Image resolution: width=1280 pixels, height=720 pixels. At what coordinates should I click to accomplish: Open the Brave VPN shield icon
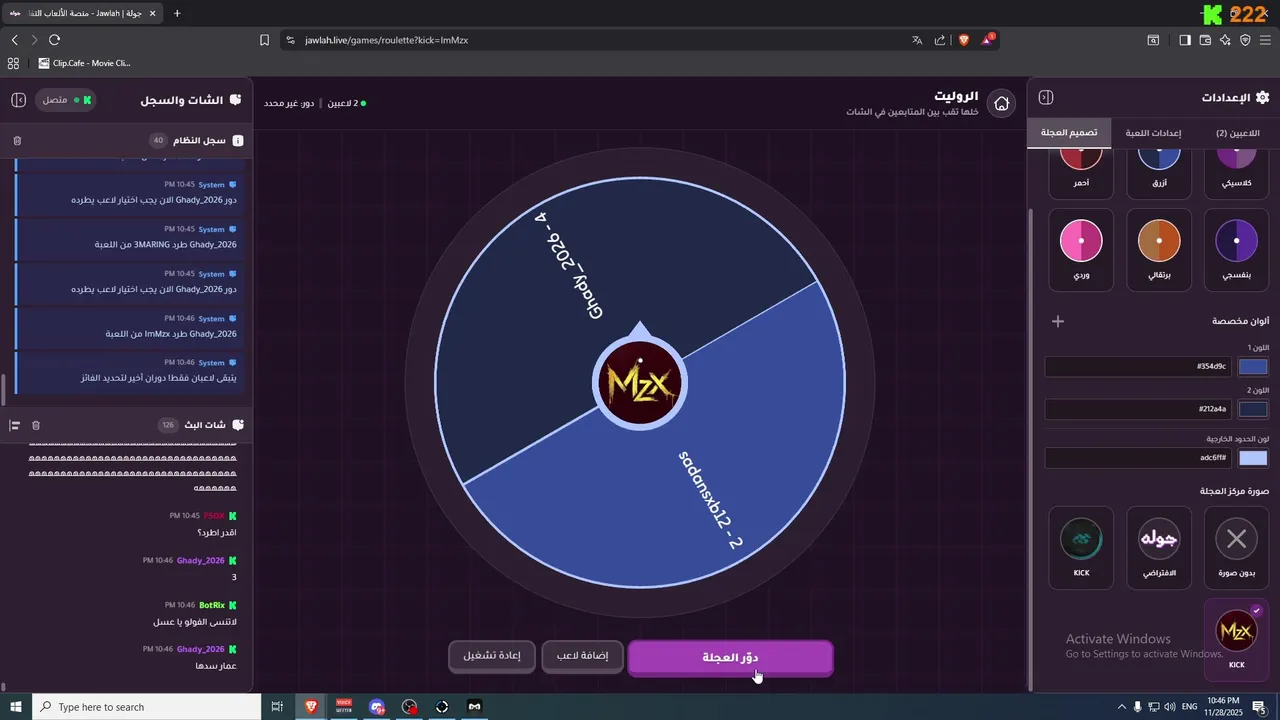[x=1245, y=40]
